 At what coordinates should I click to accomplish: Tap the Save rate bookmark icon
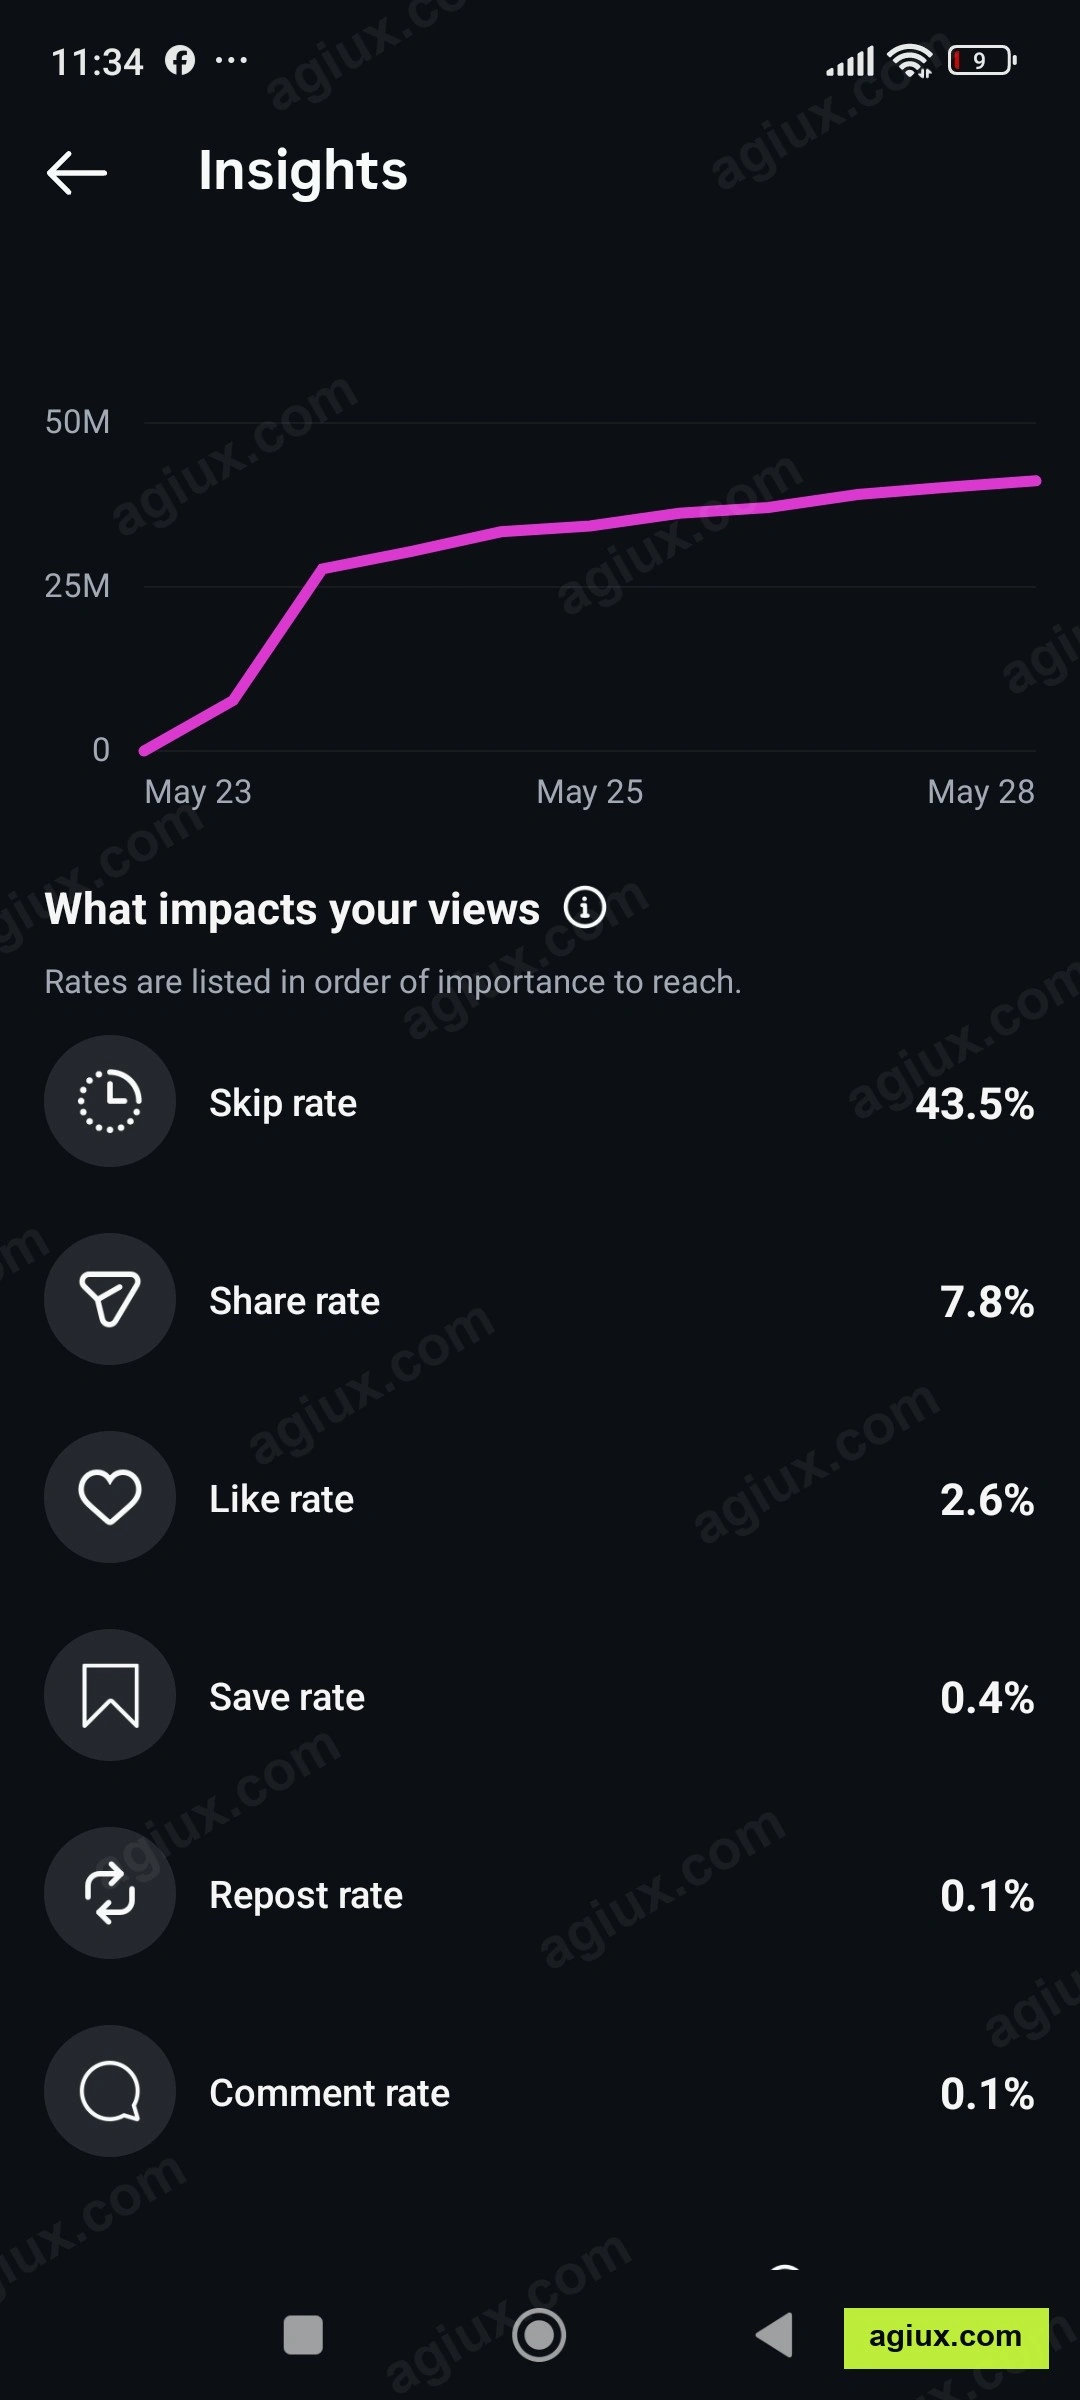pos(110,1695)
